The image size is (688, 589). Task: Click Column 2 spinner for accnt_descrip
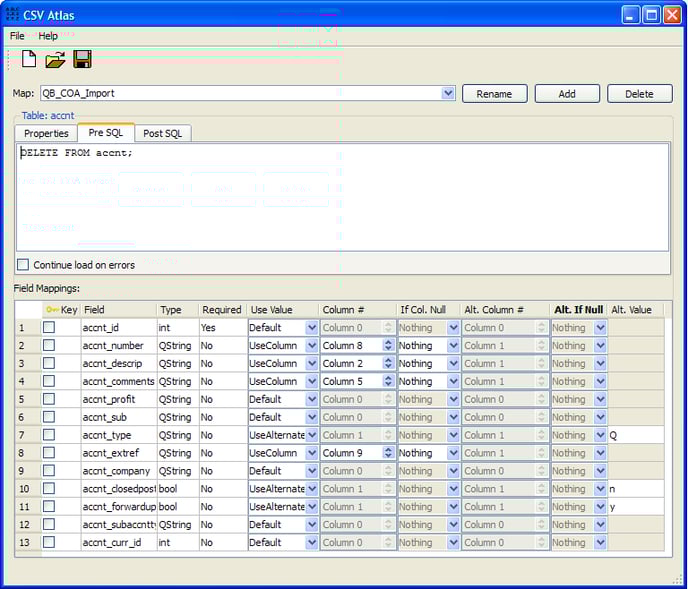pos(388,363)
